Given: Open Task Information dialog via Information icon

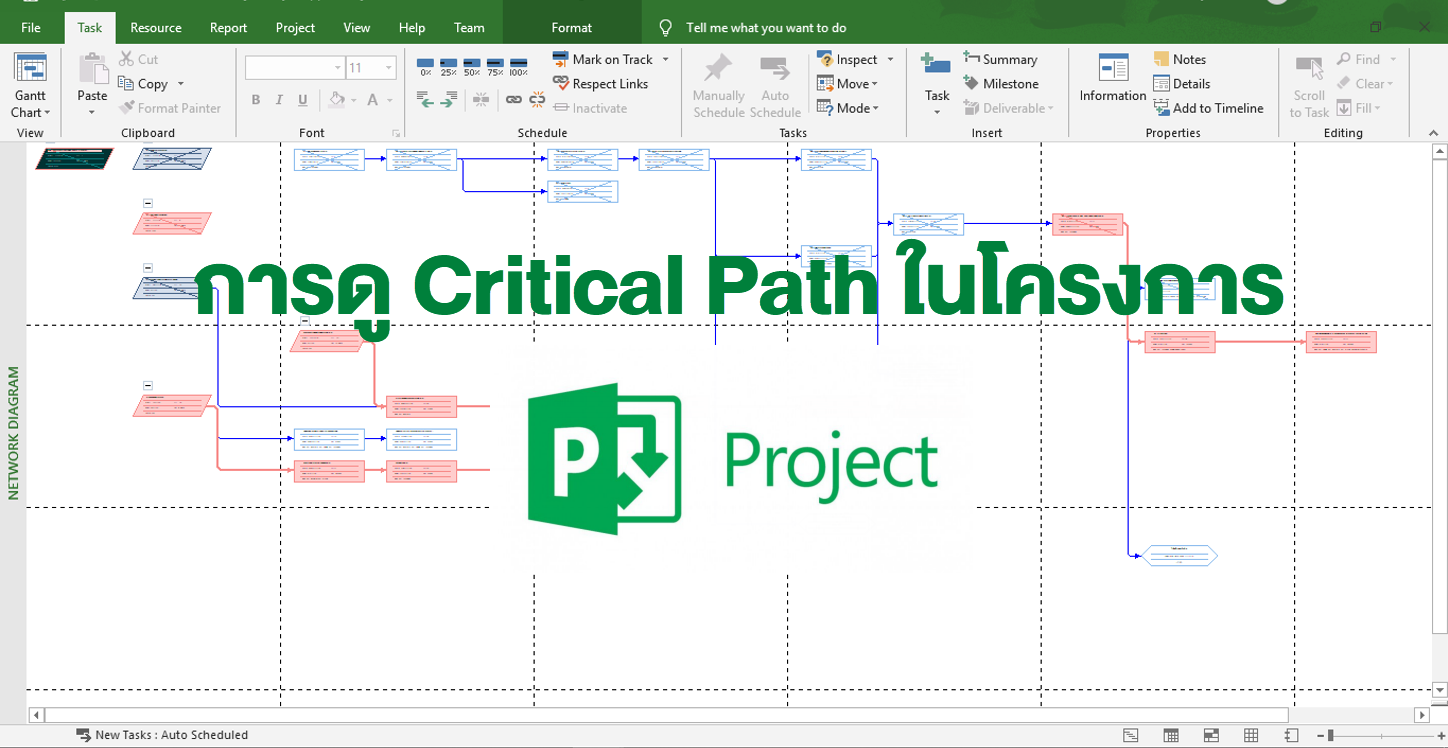Looking at the screenshot, I should click(x=1112, y=80).
